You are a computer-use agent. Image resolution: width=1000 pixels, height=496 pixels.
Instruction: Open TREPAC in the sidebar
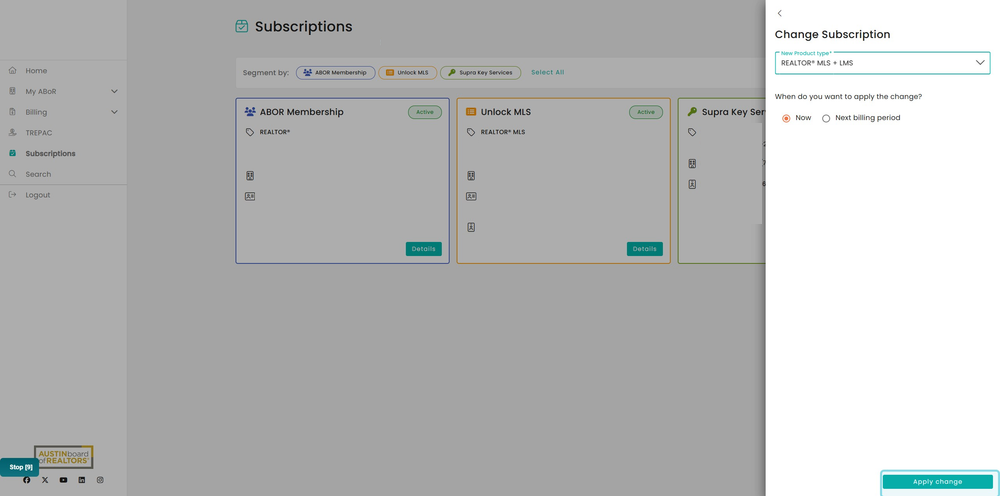coord(39,133)
